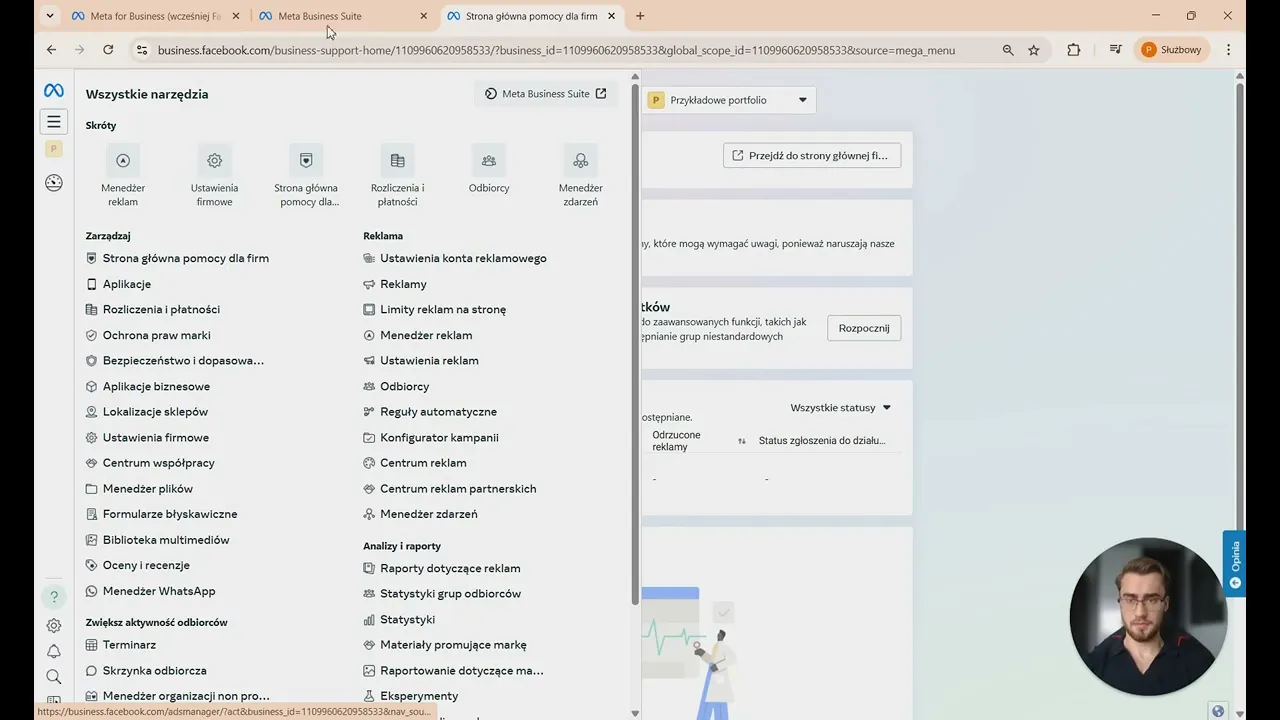Open Centrum reklam partnerskich entry
The image size is (1280, 720).
(450, 489)
